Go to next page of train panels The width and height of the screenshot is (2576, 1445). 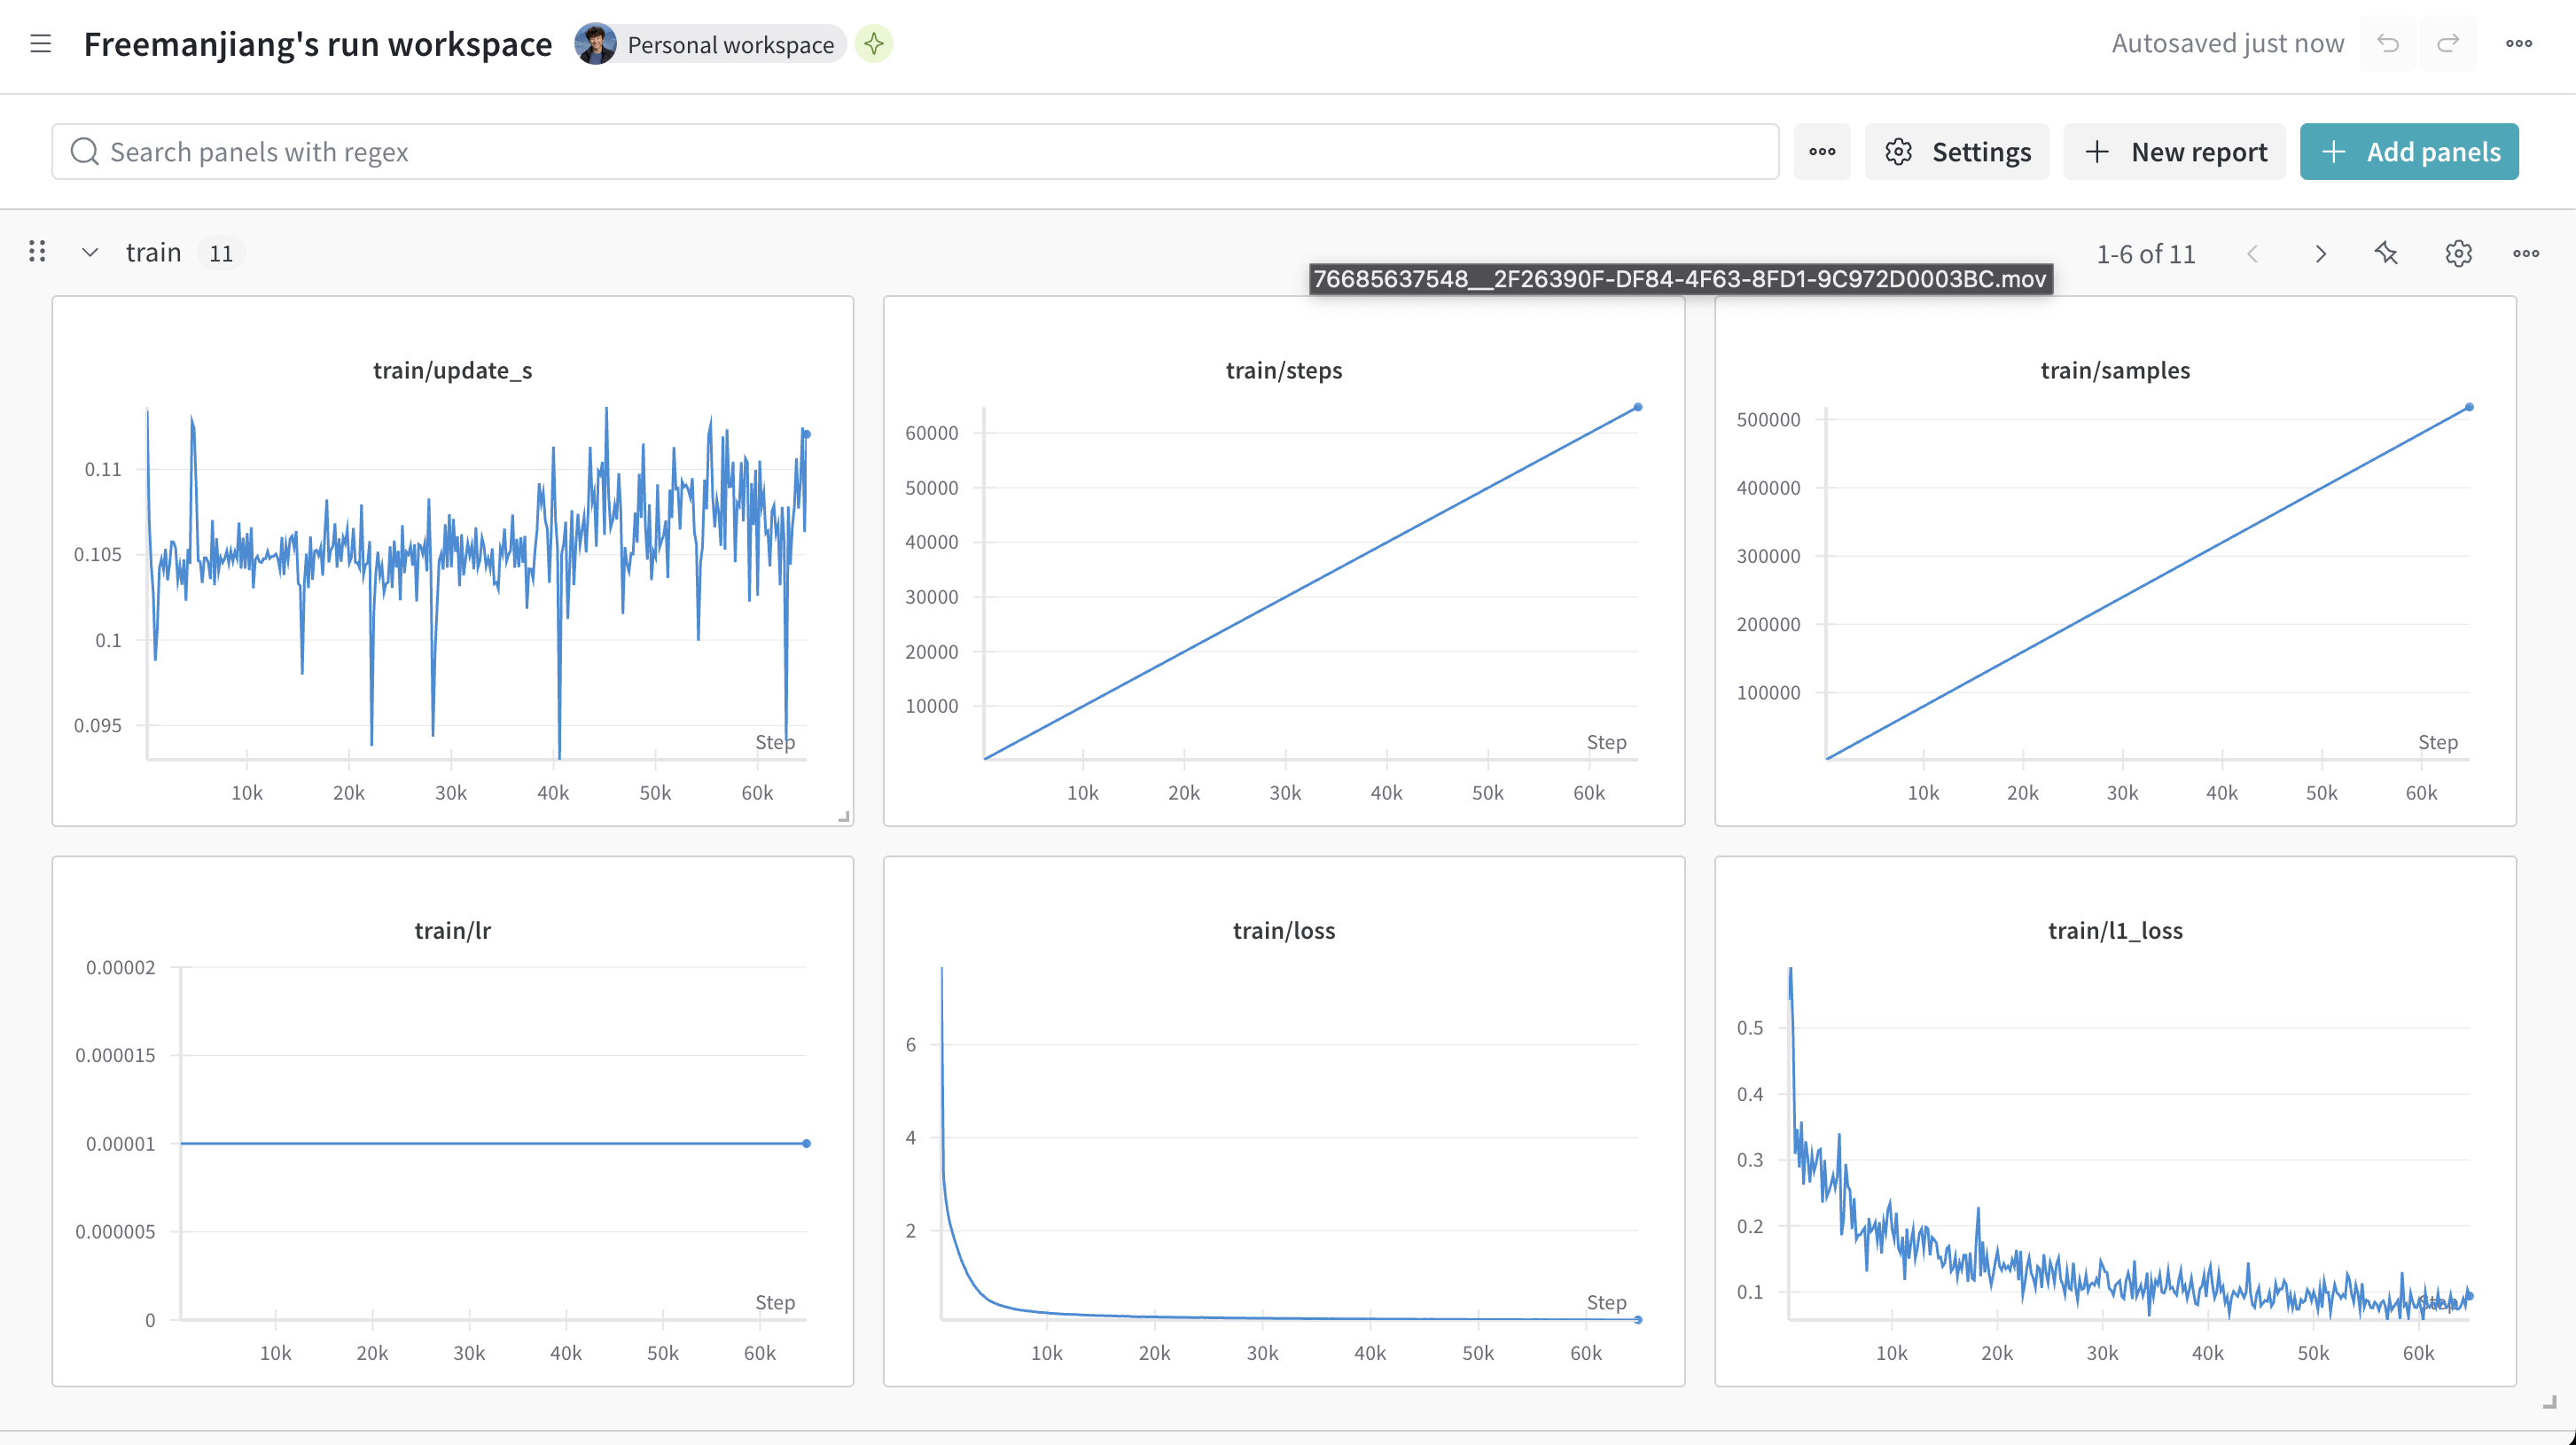click(x=2321, y=254)
